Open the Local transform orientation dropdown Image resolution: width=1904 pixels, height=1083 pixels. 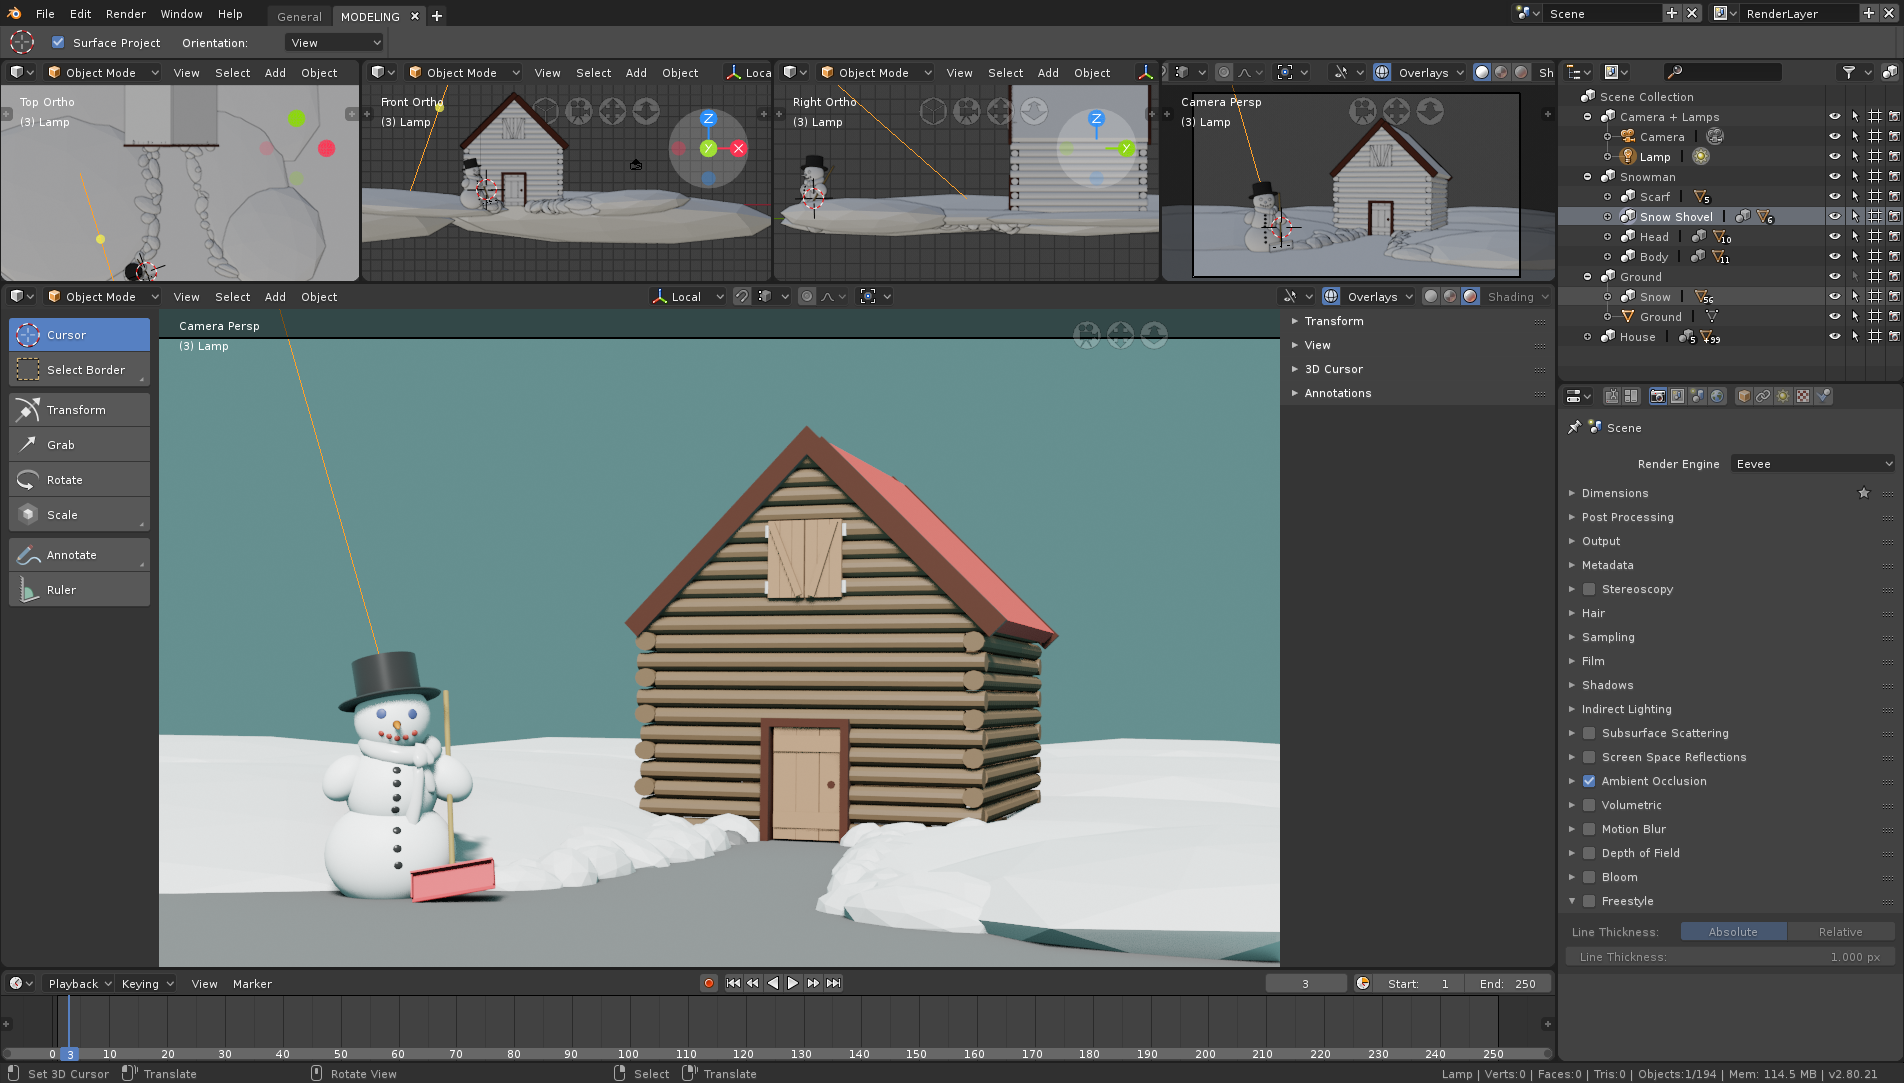687,296
